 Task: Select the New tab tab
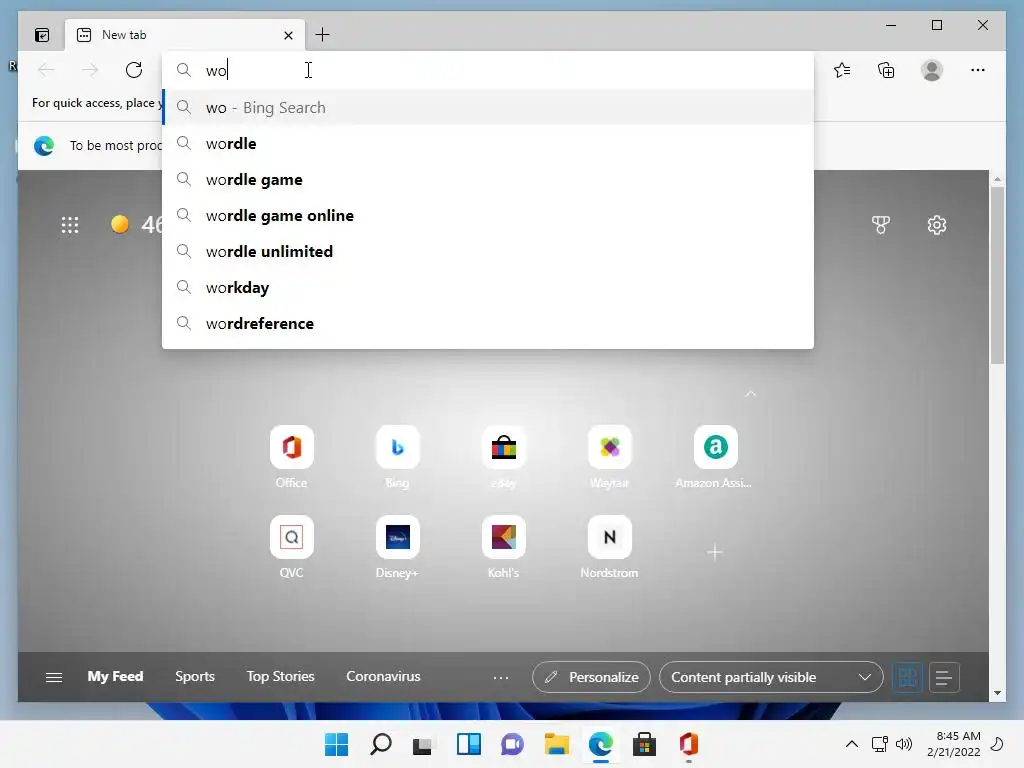click(185, 35)
